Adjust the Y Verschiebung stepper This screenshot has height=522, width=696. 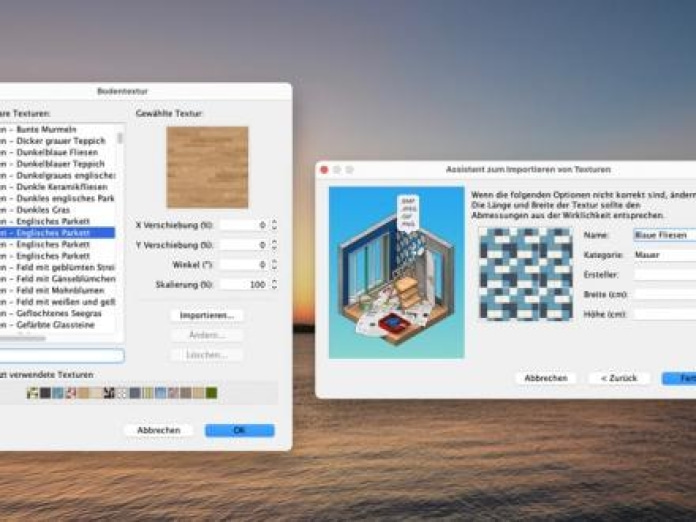(x=275, y=245)
